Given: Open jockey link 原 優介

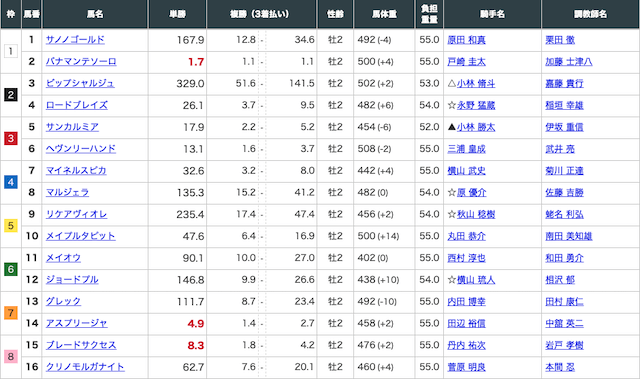Looking at the screenshot, I should (471, 192).
